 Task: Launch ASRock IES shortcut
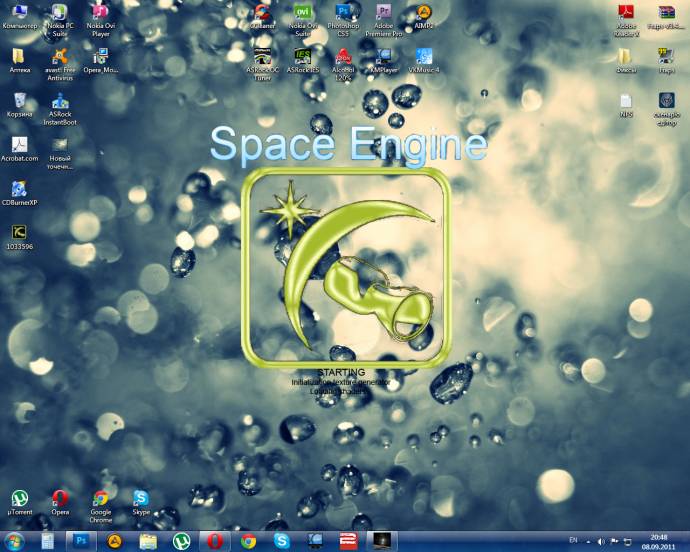coord(303,61)
